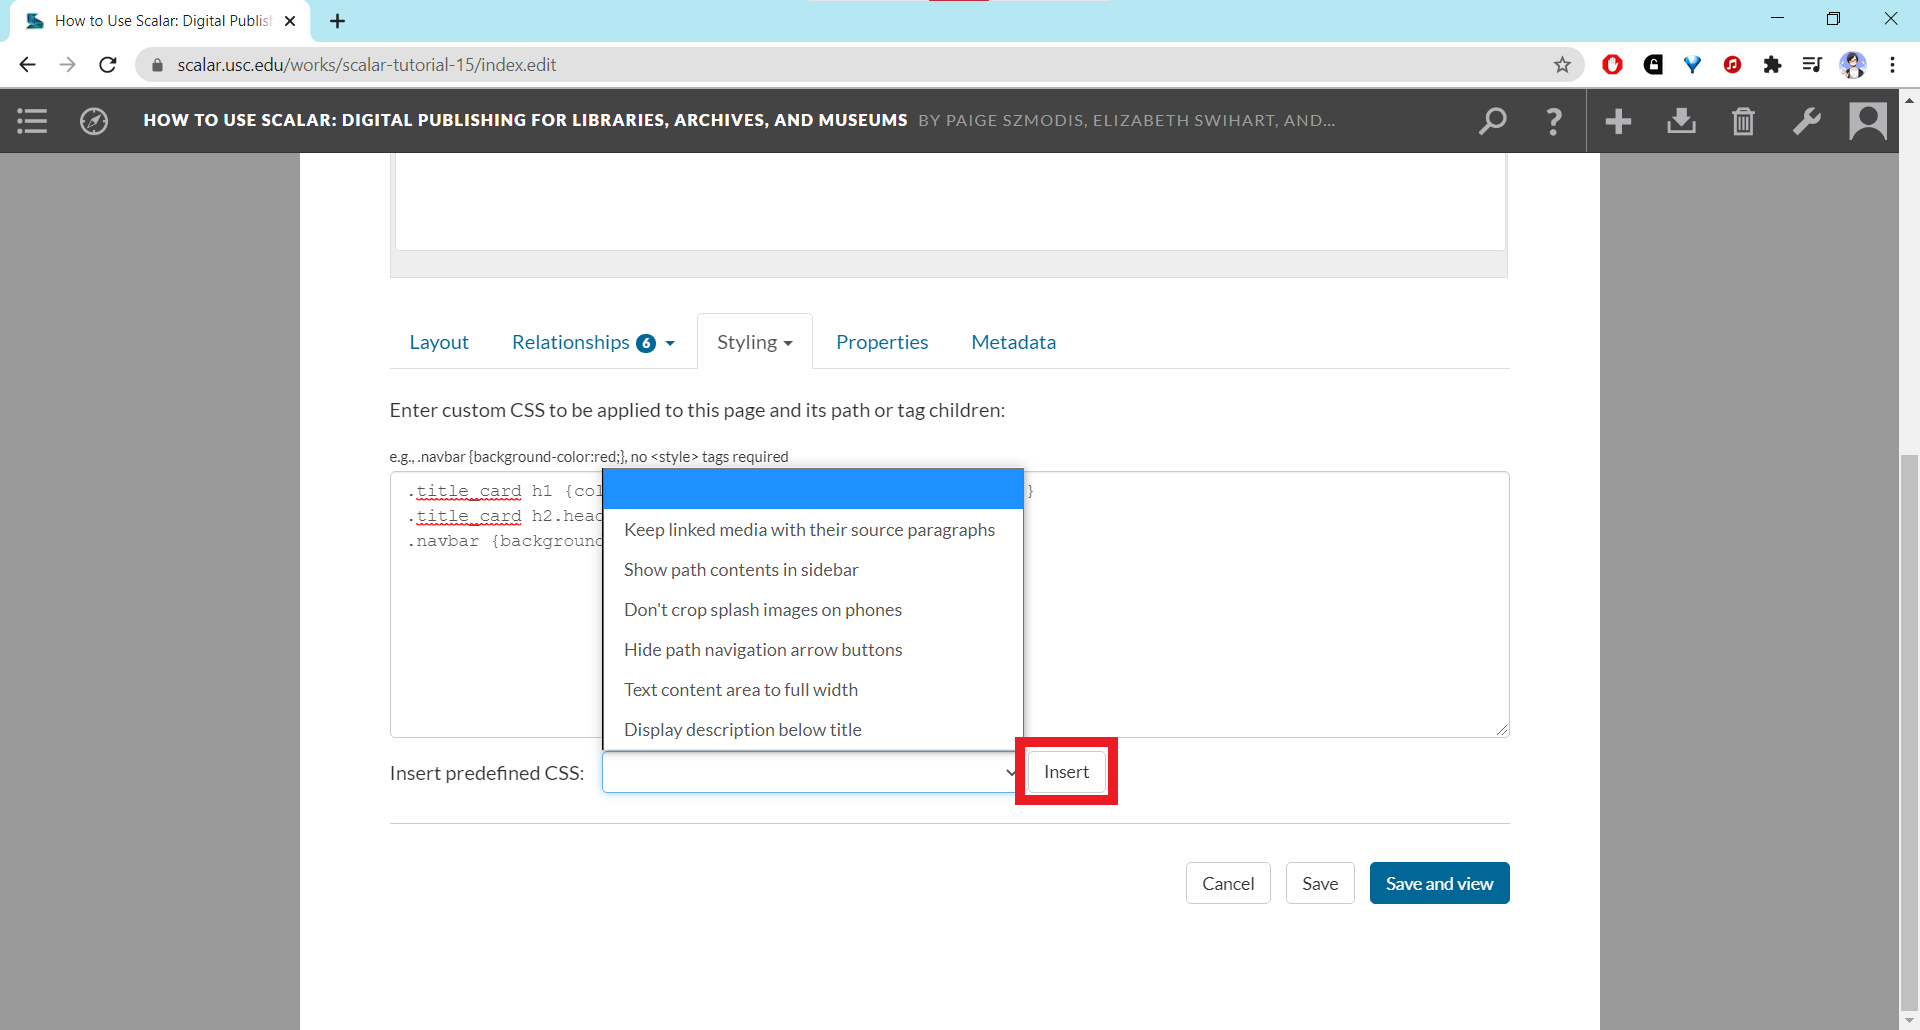Screen dimensions: 1920x1030
Task: Click the Save and view button
Action: [1439, 883]
